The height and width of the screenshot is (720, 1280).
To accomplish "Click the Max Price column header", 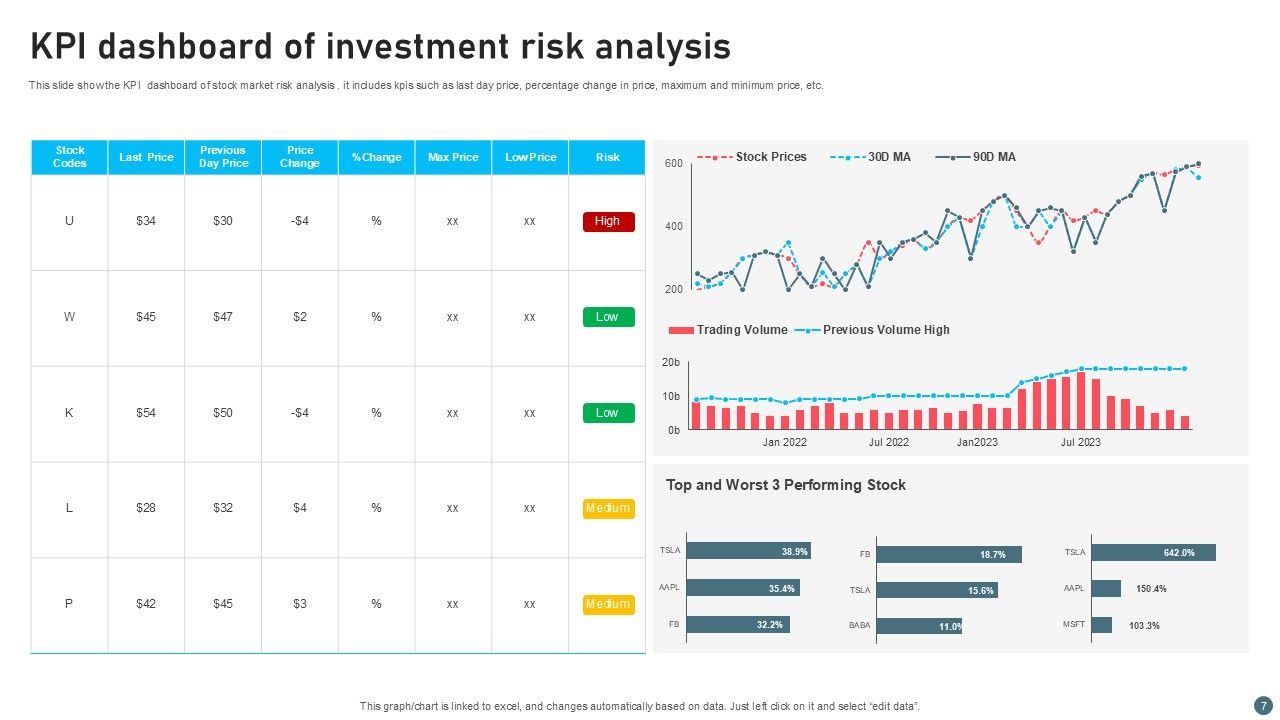I will pyautogui.click(x=453, y=157).
